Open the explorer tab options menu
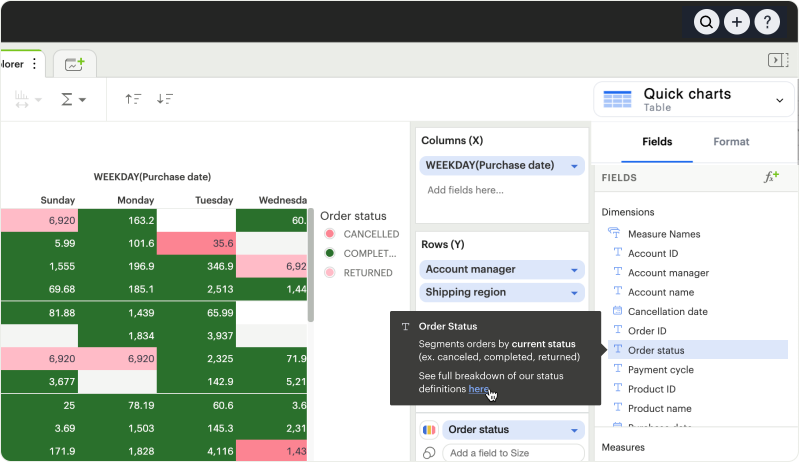799x462 pixels. (x=35, y=64)
